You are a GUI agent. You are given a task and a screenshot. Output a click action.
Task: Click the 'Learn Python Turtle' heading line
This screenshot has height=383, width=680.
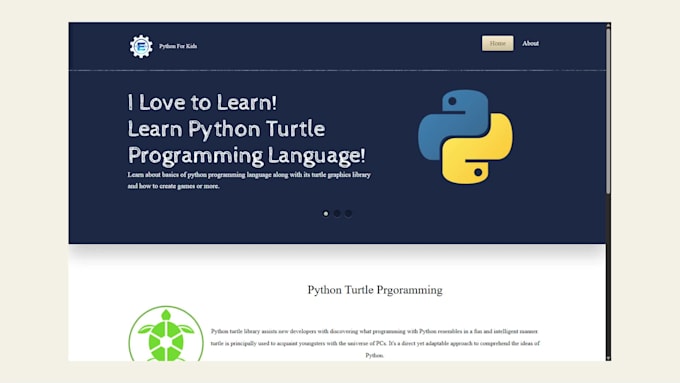pyautogui.click(x=226, y=129)
